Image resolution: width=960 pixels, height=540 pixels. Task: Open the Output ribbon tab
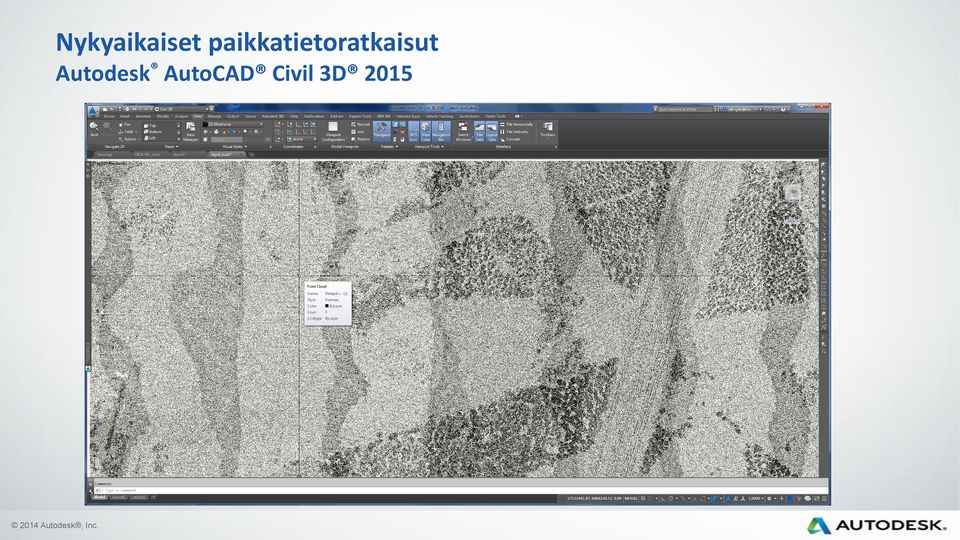click(233, 116)
